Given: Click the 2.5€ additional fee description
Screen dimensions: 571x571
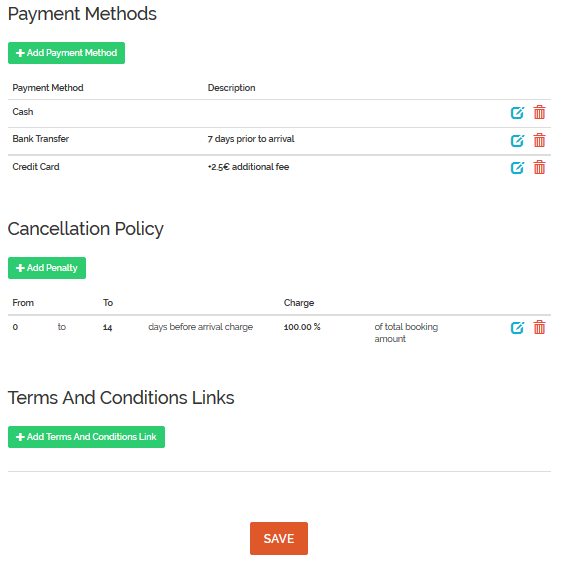Looking at the screenshot, I should point(248,167).
